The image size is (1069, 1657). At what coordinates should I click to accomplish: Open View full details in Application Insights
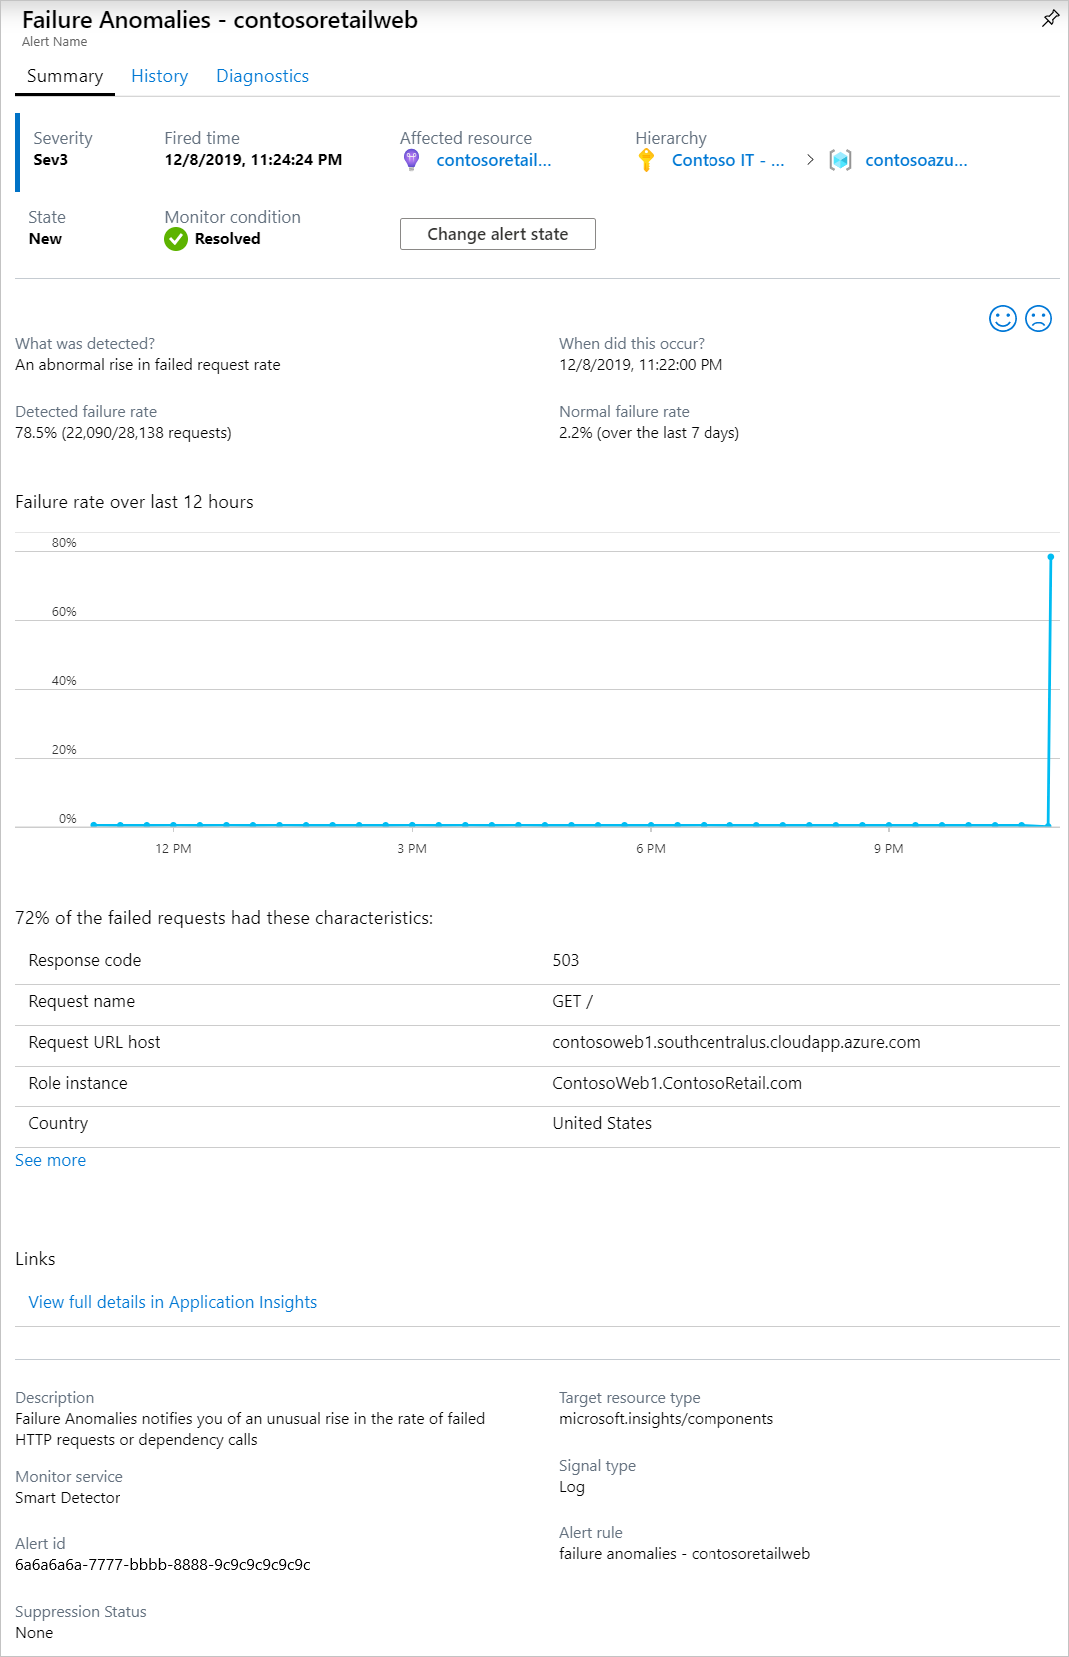point(173,1302)
